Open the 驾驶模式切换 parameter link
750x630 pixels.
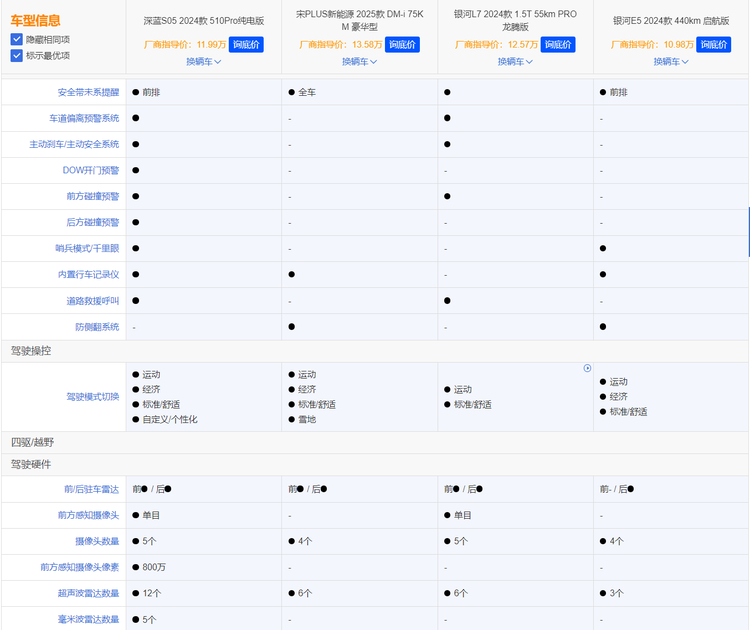(x=92, y=397)
